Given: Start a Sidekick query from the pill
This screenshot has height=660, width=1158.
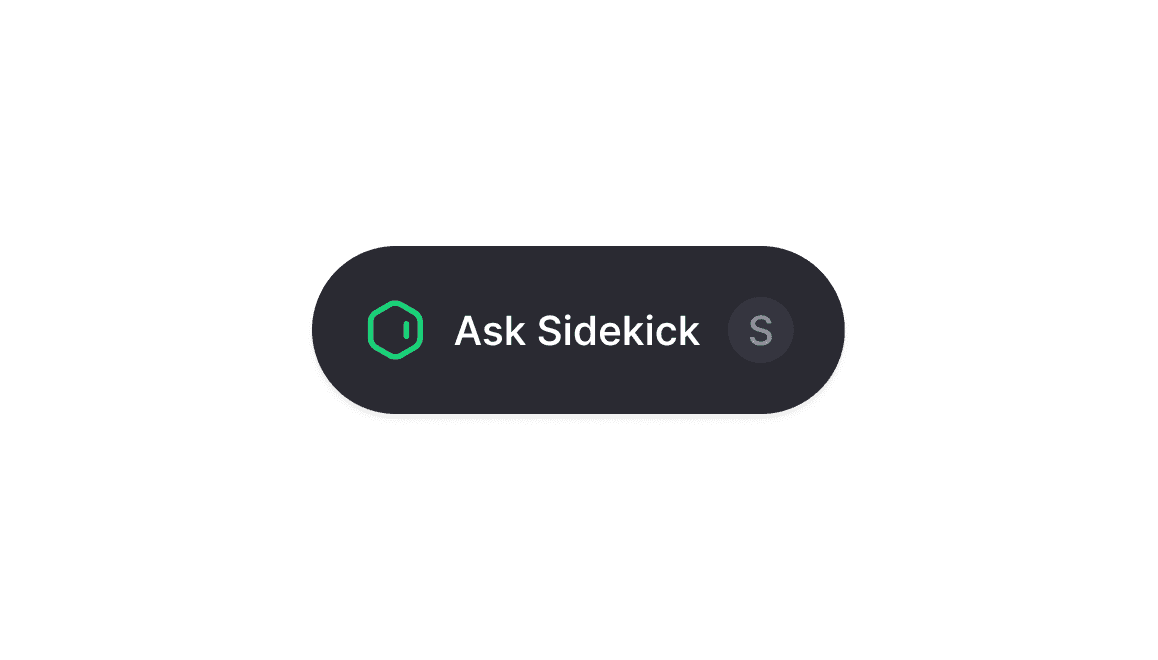Looking at the screenshot, I should (578, 330).
